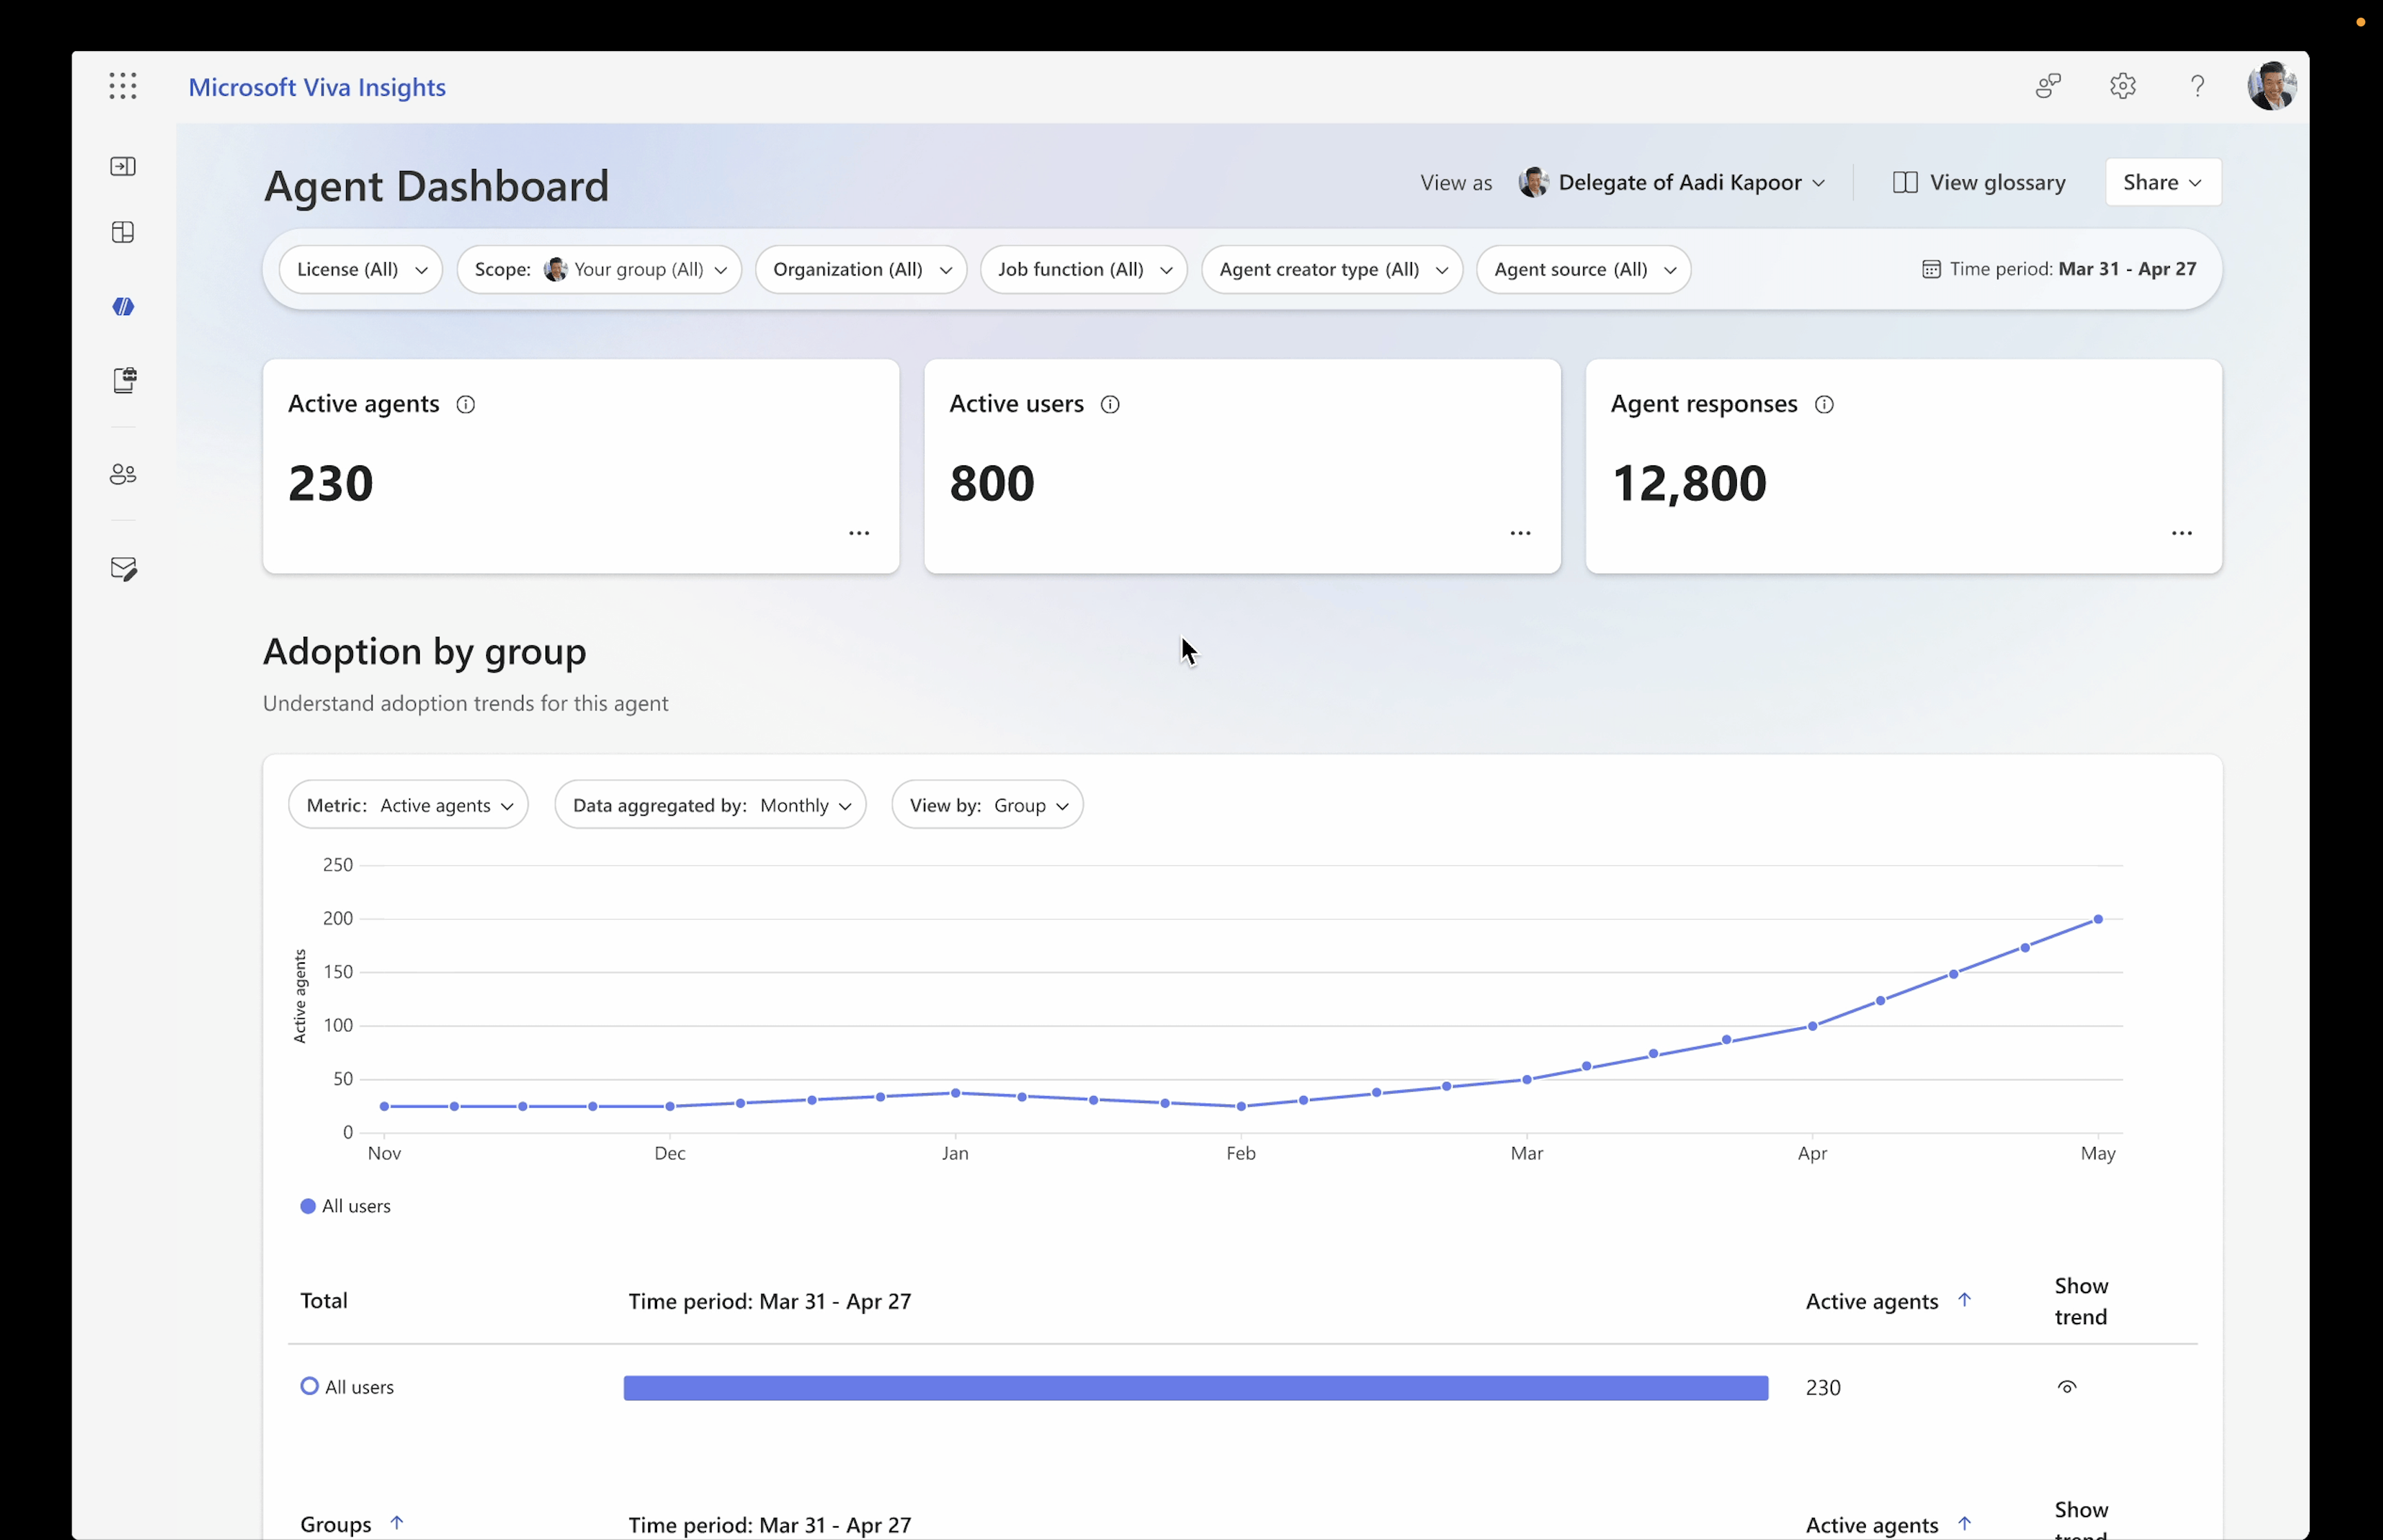Open the overflow menu on the Active agents card
Screen dimensions: 2383x1540
(x=860, y=533)
